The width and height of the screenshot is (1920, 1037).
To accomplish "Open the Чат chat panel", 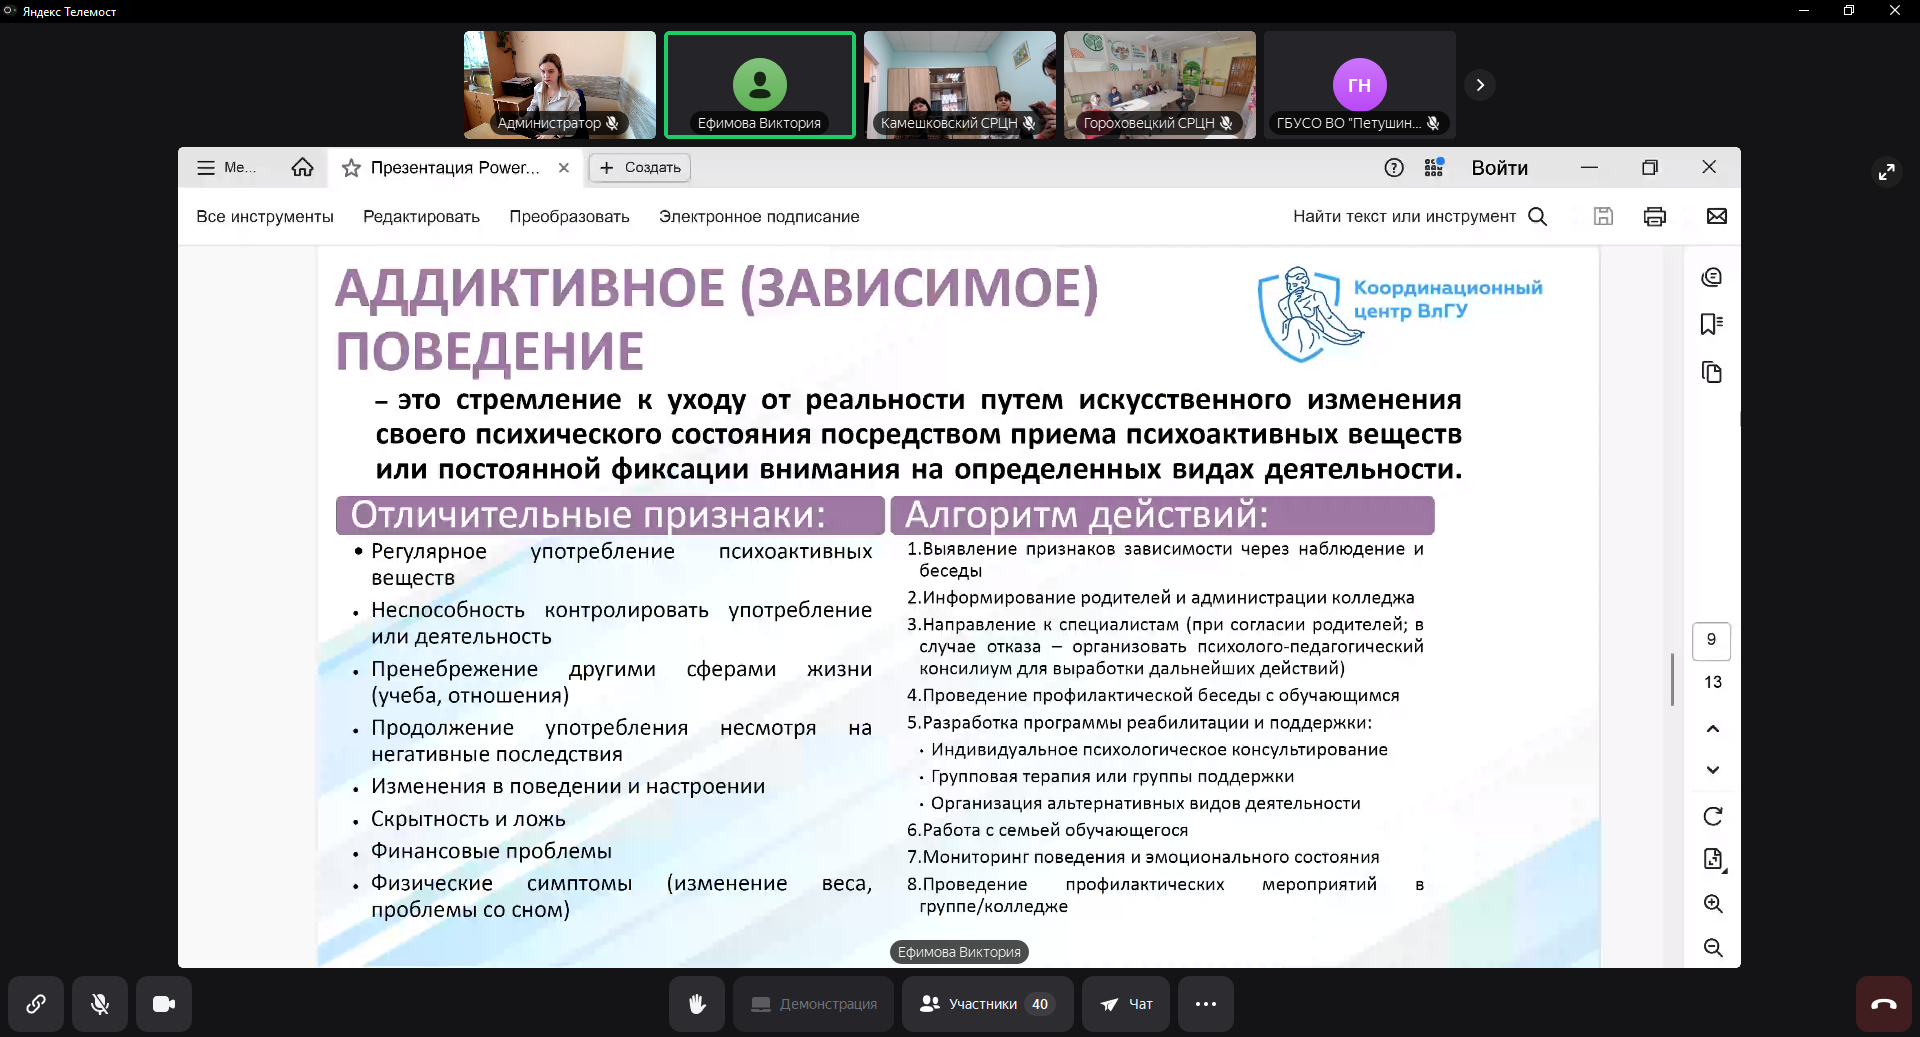I will 1127,1004.
